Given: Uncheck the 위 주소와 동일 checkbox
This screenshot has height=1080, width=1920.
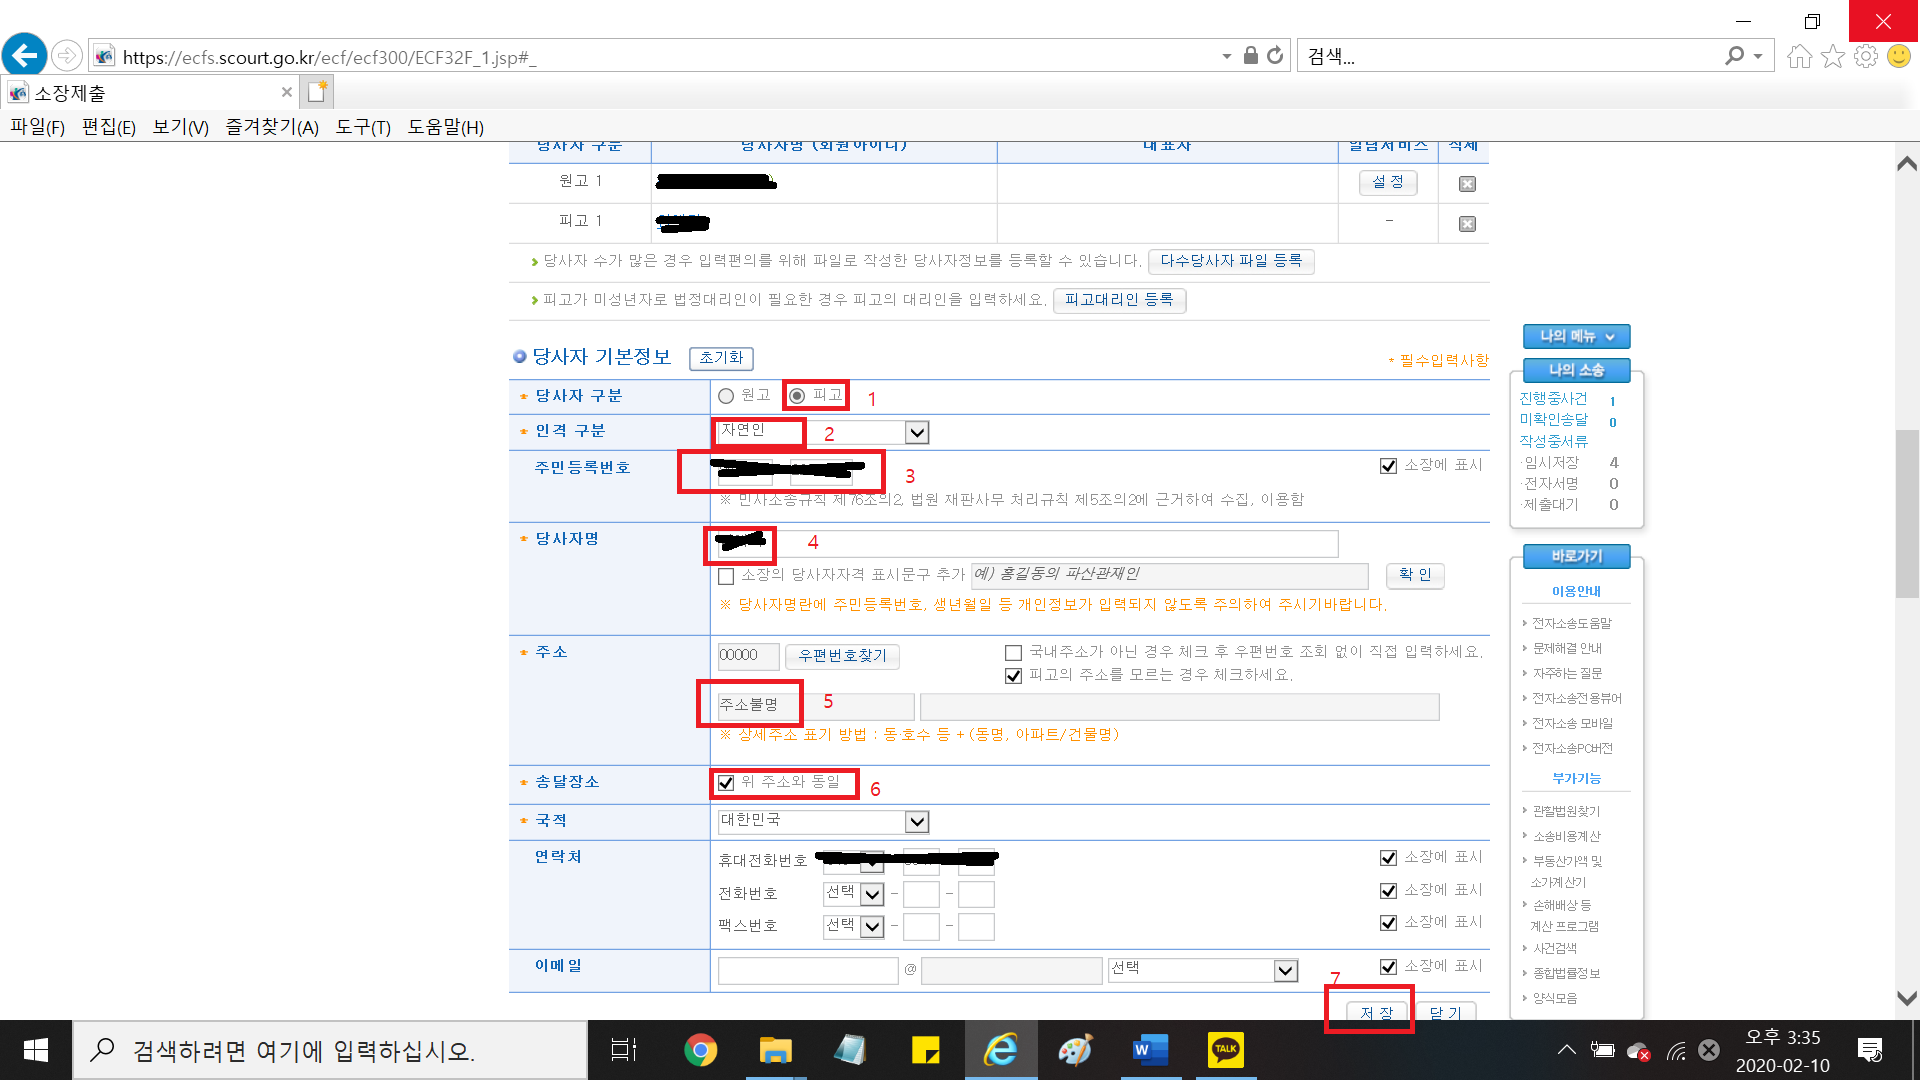Looking at the screenshot, I should pos(727,783).
